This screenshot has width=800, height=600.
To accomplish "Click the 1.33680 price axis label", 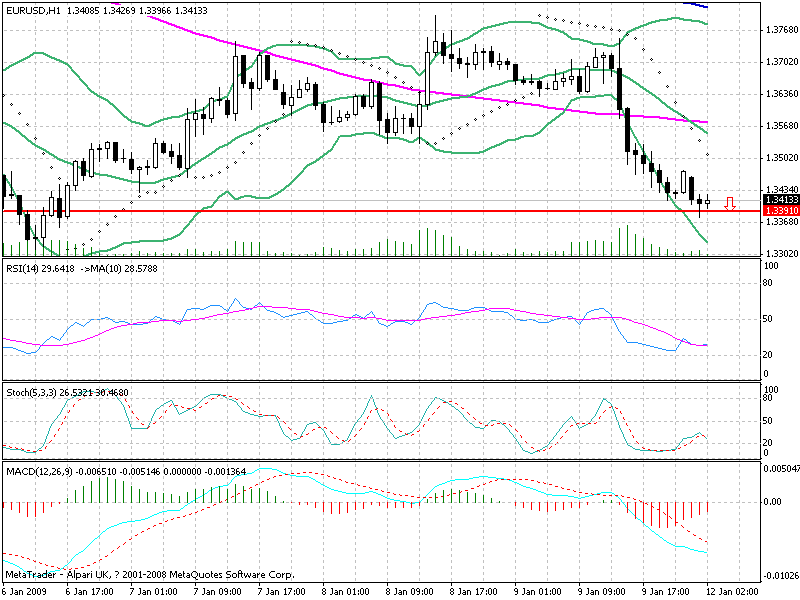I will [782, 222].
